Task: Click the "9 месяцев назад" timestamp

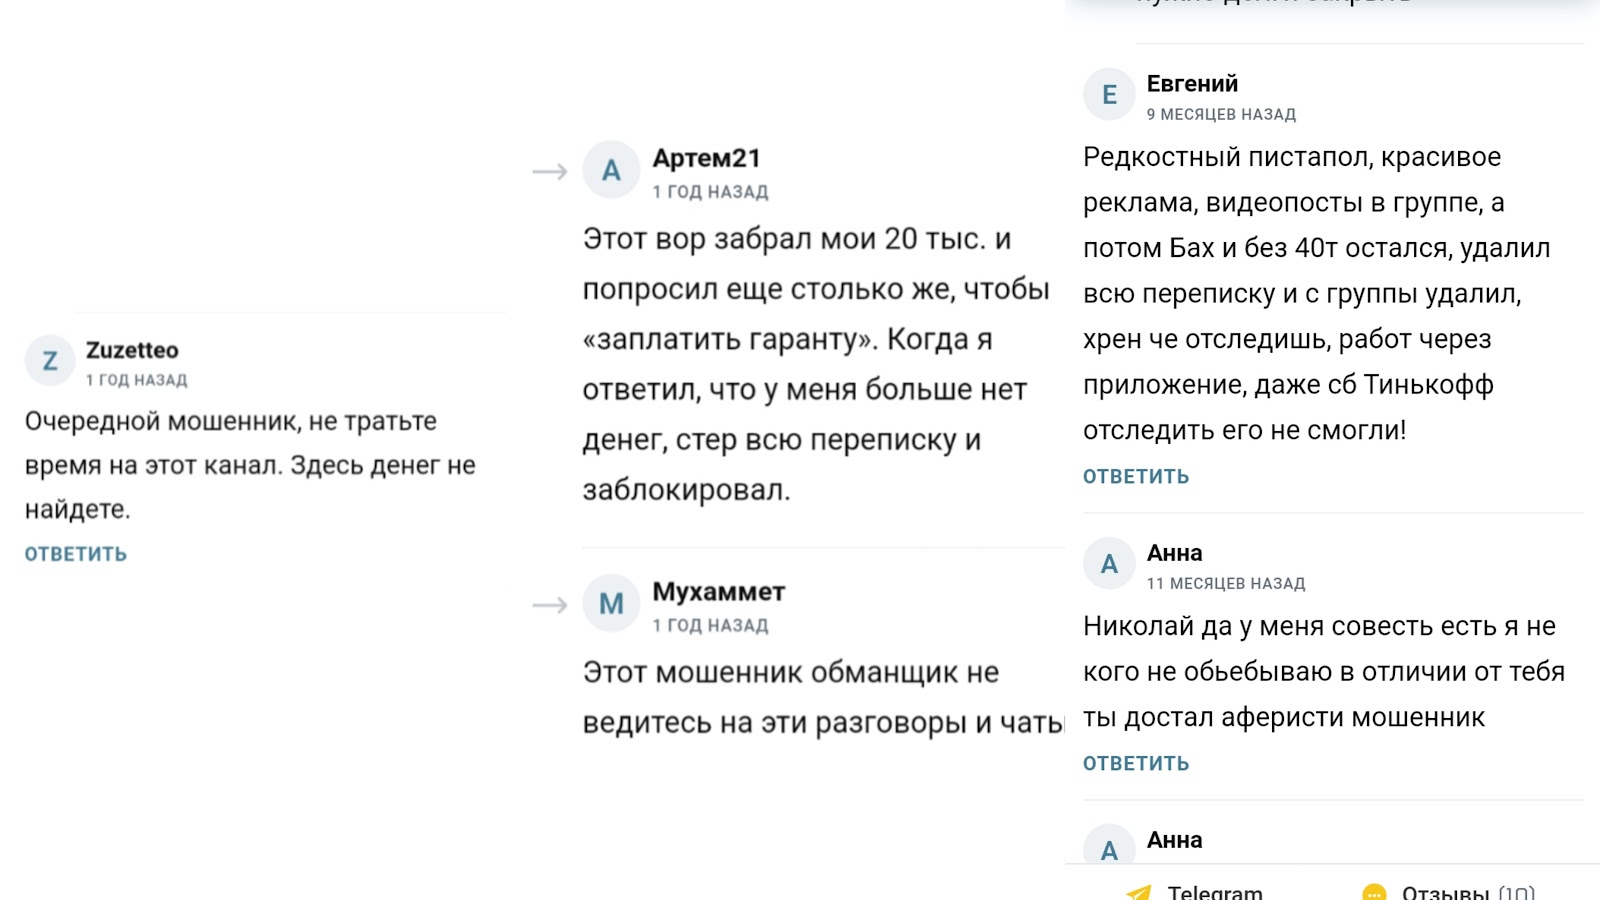Action: 1221,114
